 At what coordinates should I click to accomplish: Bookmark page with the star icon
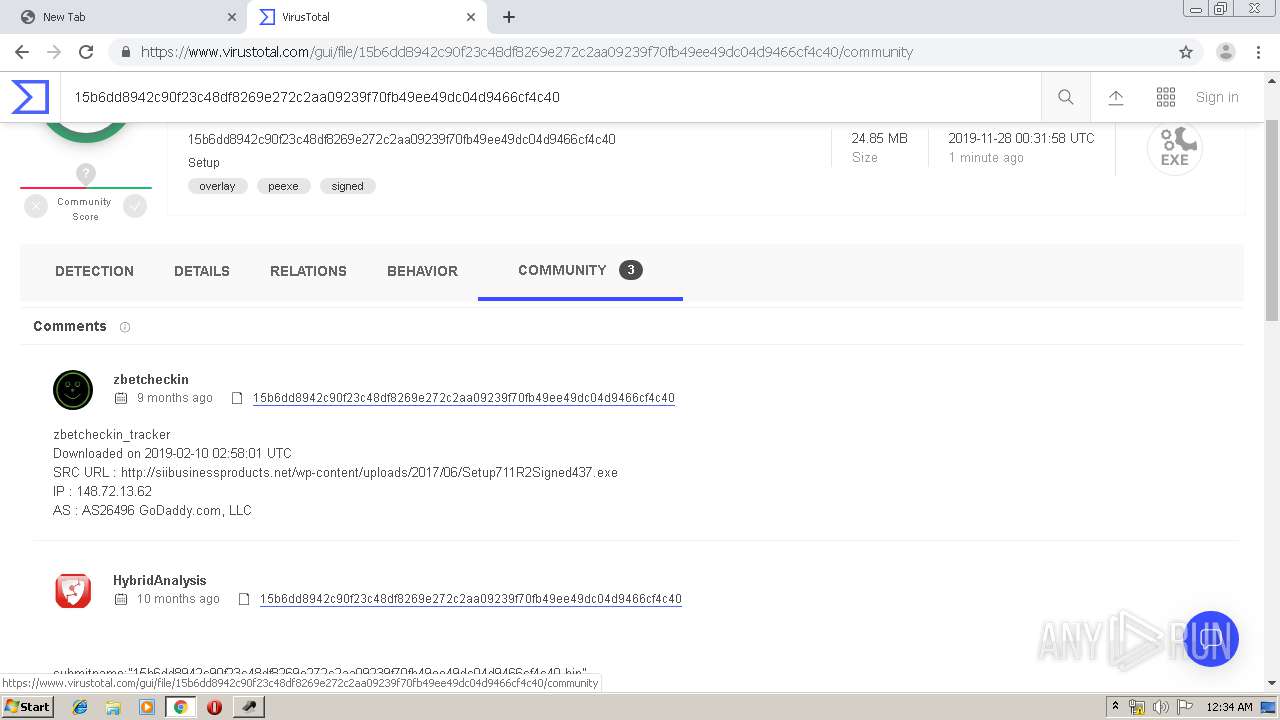click(x=1186, y=52)
